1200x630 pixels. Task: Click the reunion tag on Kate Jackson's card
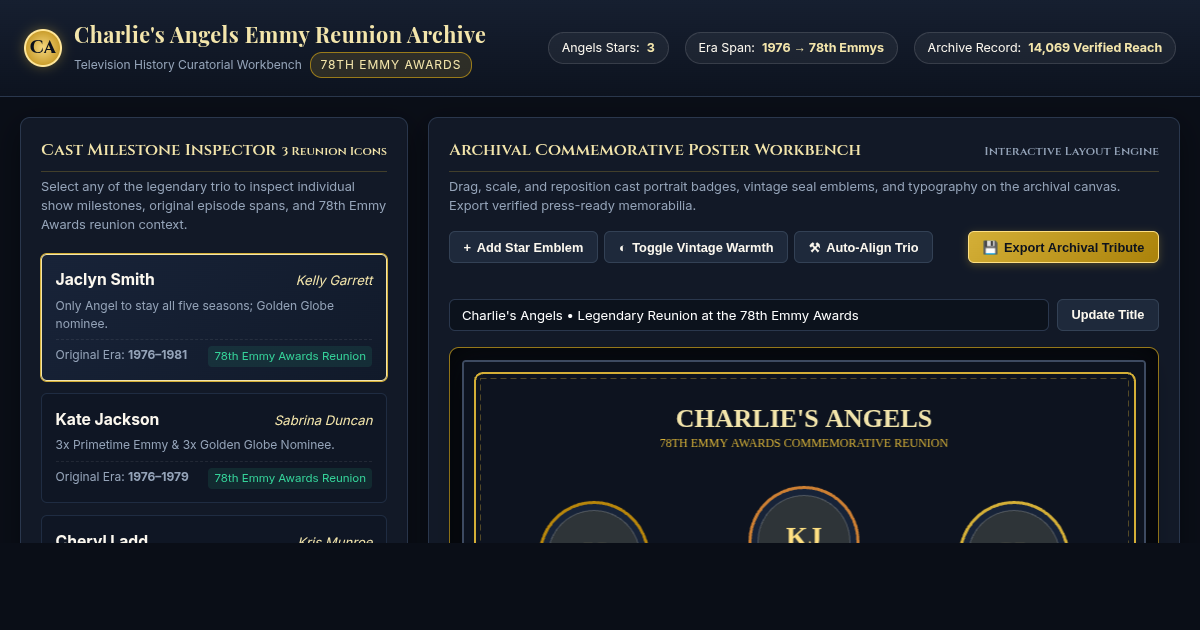(x=290, y=478)
